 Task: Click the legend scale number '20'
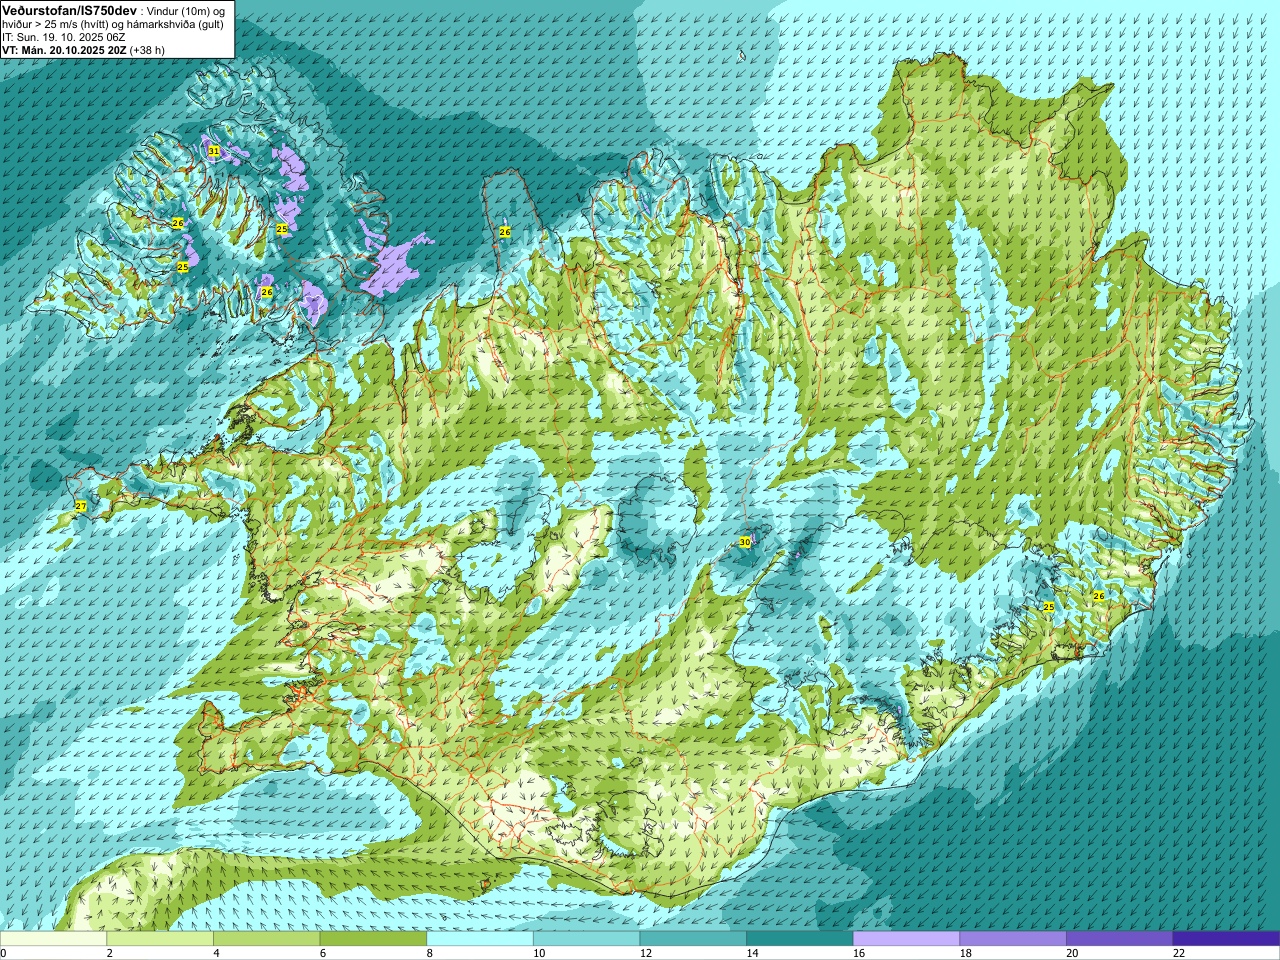1072,953
